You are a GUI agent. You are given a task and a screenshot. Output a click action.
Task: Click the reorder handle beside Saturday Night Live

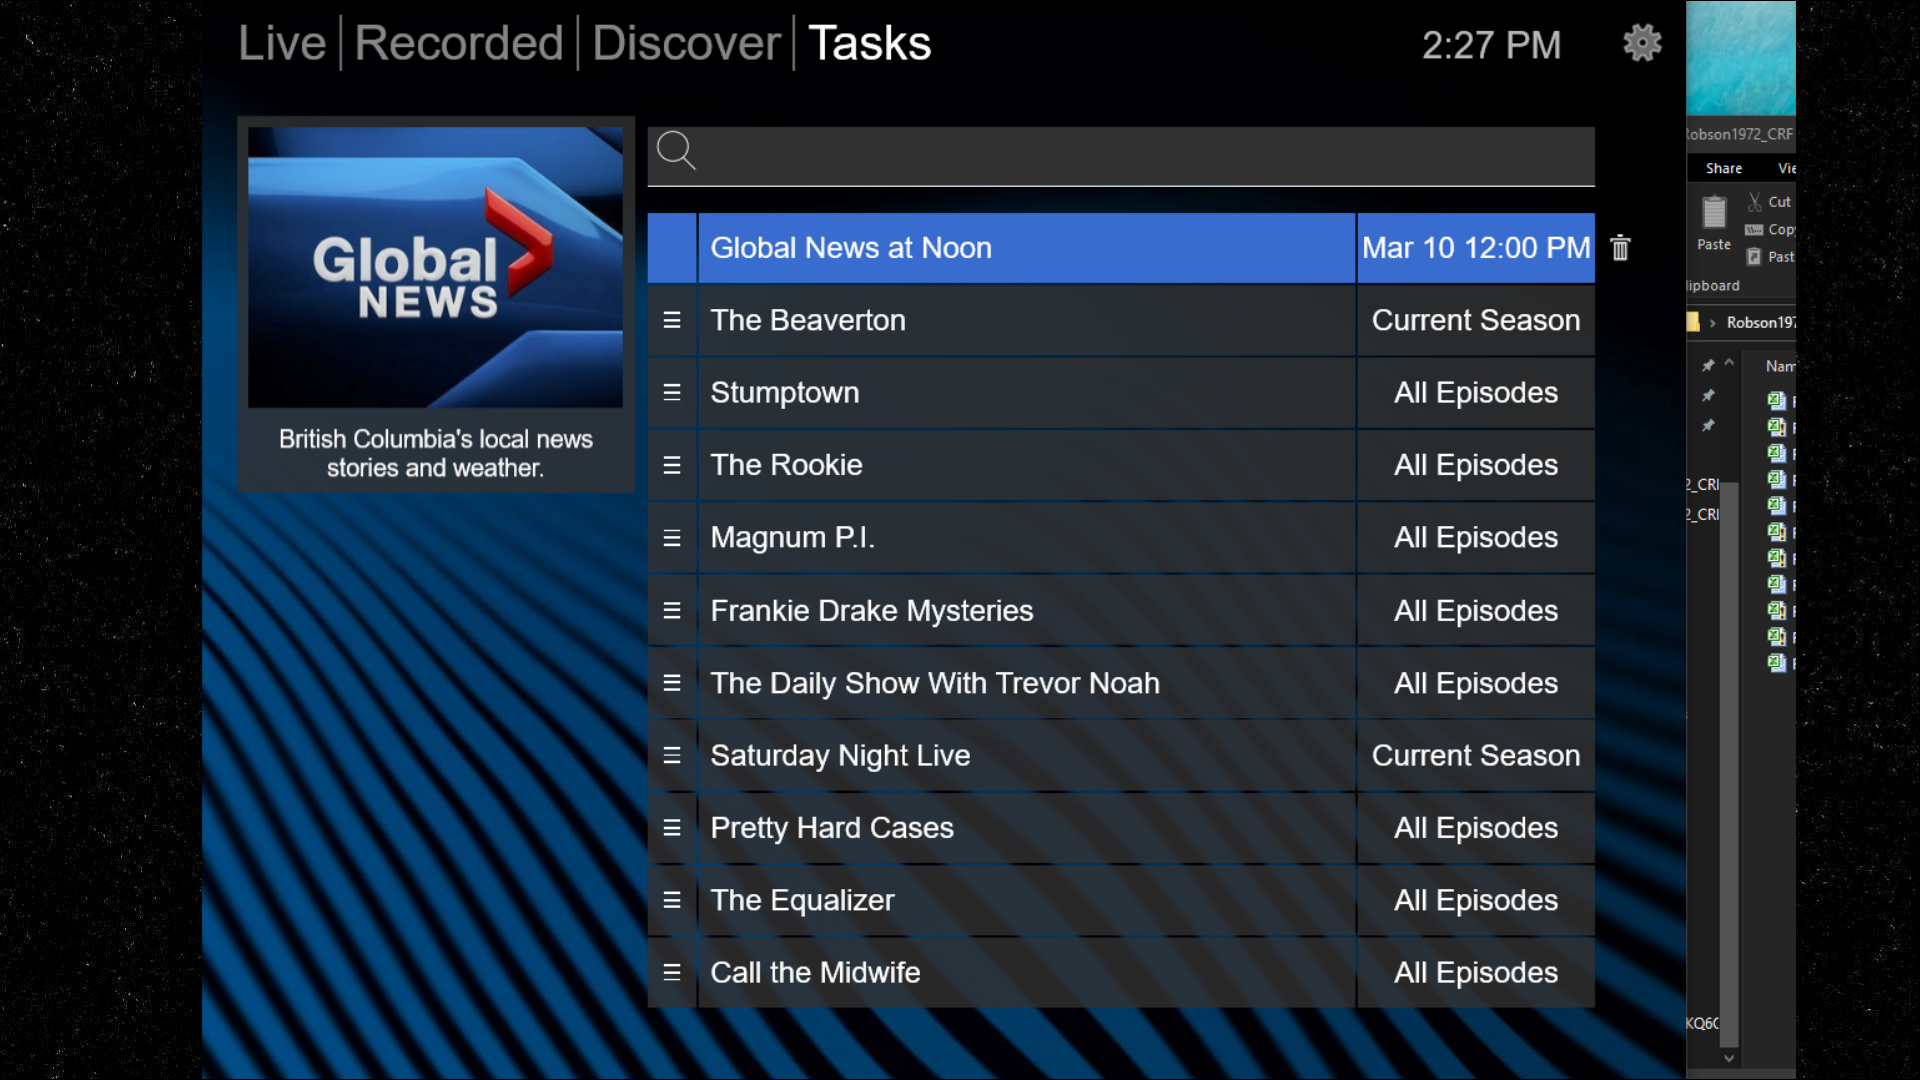pyautogui.click(x=672, y=756)
